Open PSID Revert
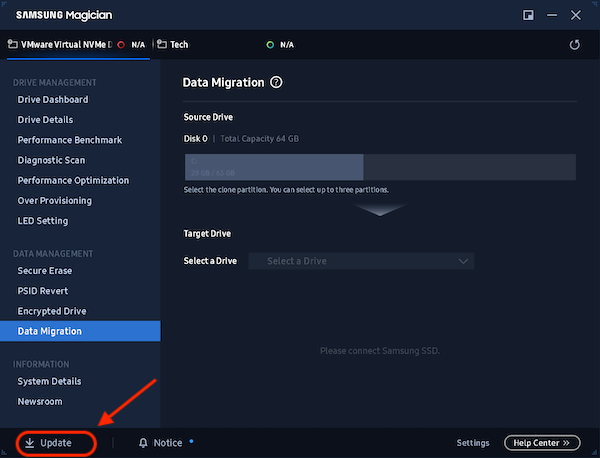Screen dimensions: 600x458 coord(43,291)
